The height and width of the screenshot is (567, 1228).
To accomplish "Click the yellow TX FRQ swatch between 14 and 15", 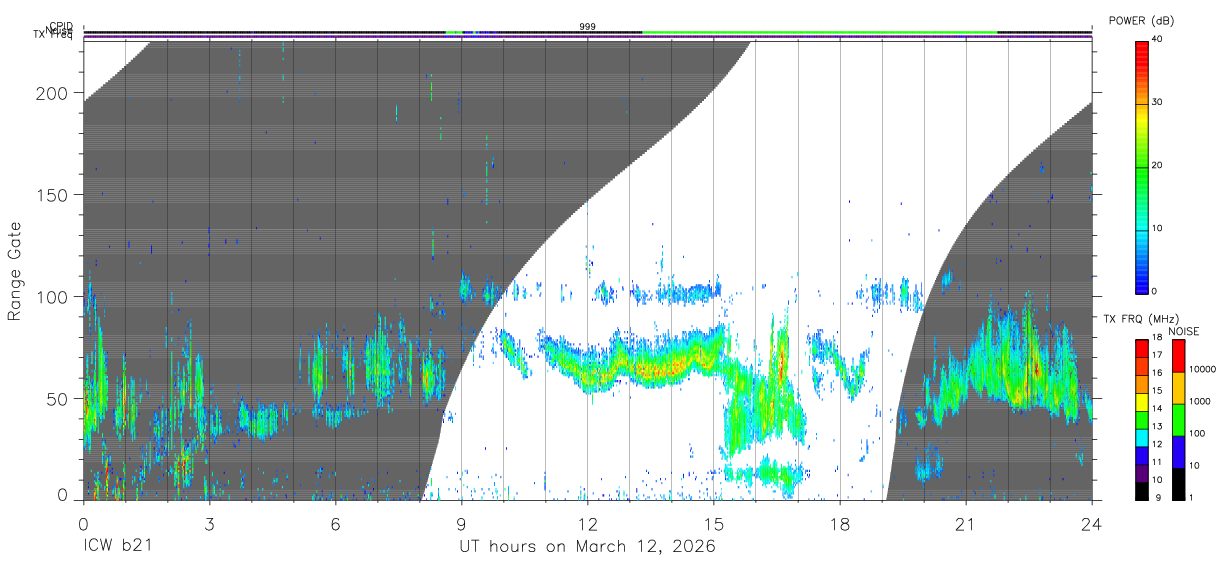I will (x=1142, y=402).
